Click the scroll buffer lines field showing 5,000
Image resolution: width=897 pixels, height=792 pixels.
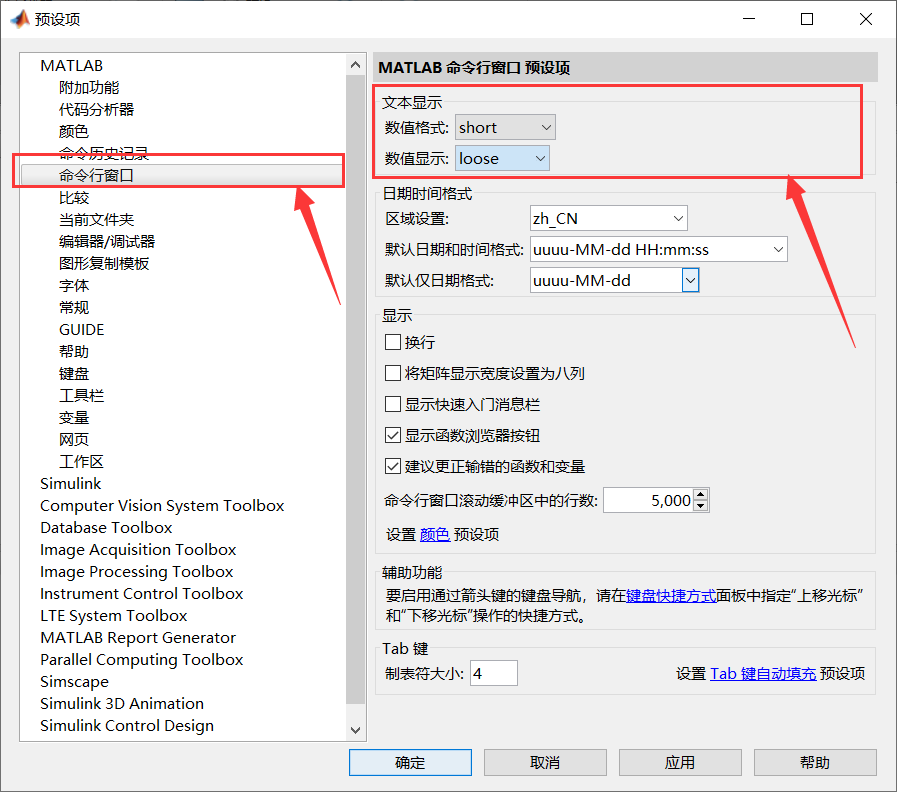click(648, 500)
